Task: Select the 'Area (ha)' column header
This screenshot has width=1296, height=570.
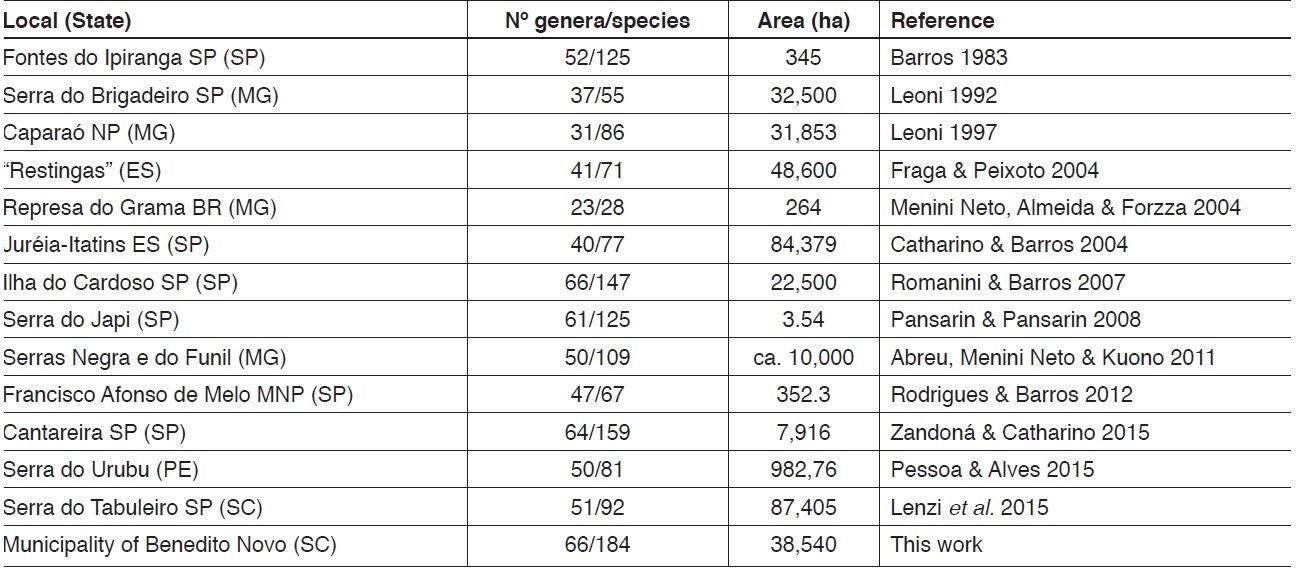Action: pos(804,20)
